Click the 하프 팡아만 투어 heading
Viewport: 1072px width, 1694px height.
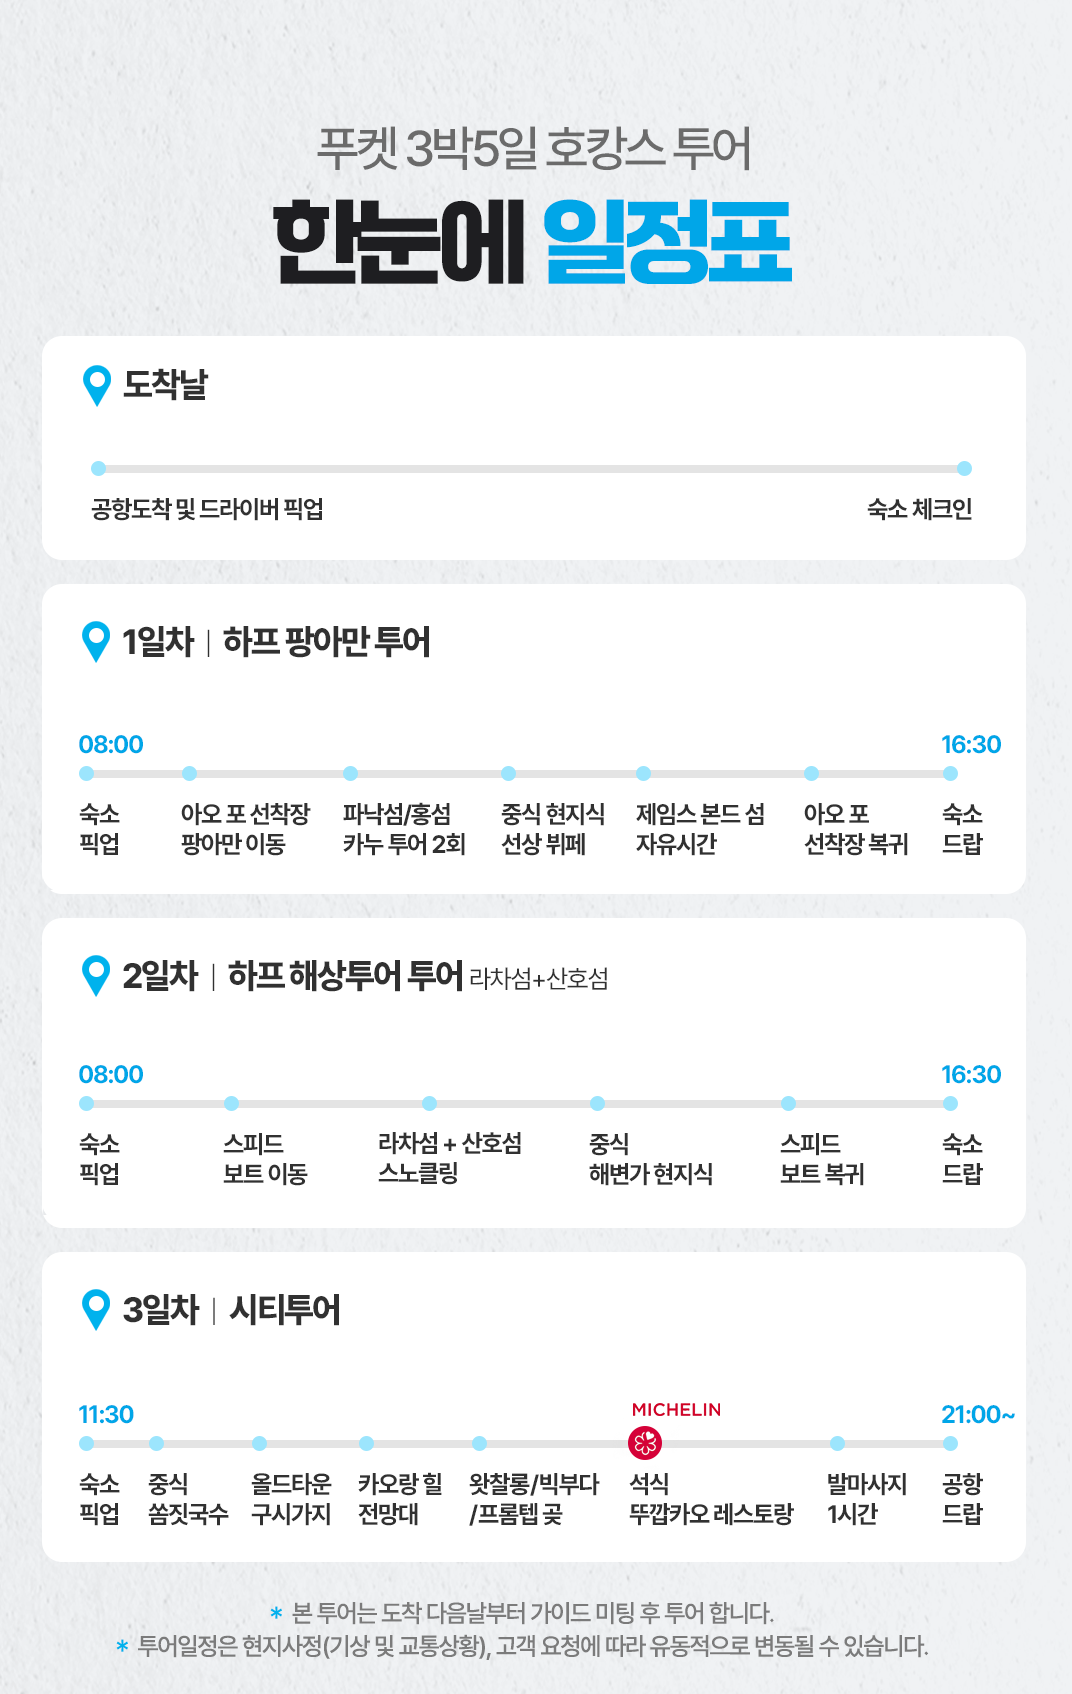pos(326,642)
